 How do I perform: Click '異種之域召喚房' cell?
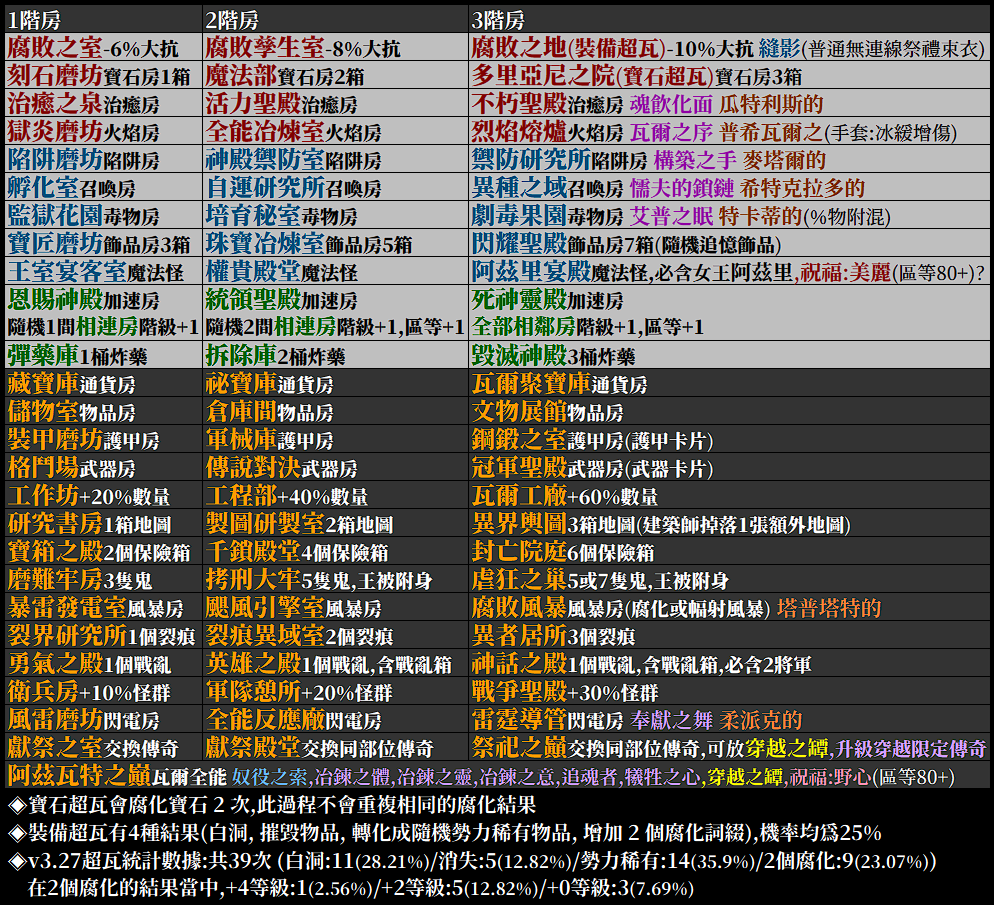pos(729,187)
